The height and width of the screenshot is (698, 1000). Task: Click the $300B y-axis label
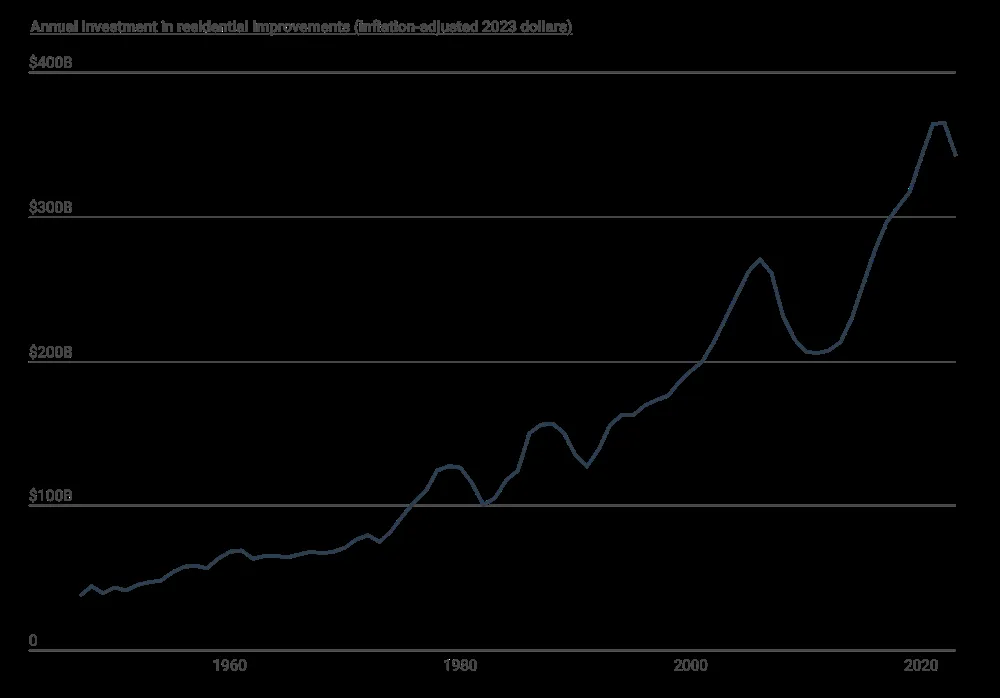[x=51, y=207]
